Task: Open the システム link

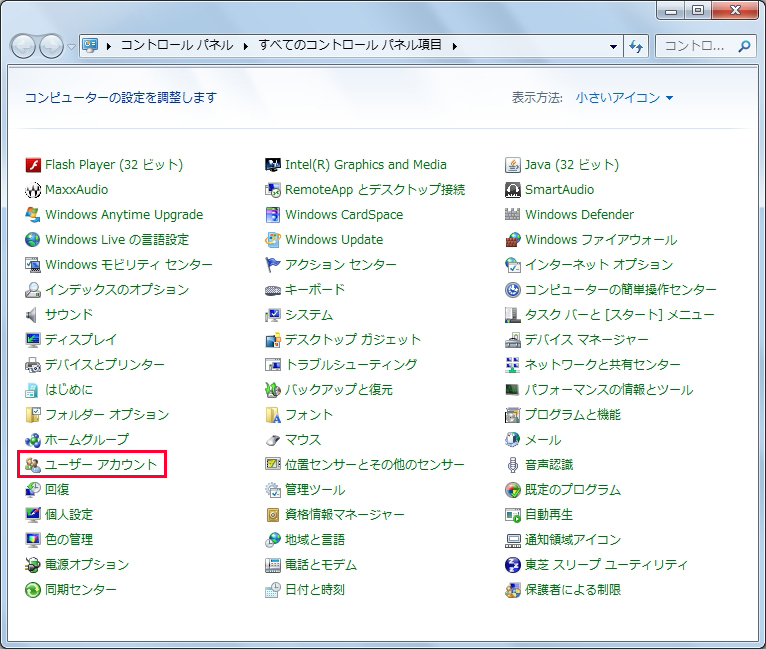Action: tap(309, 315)
